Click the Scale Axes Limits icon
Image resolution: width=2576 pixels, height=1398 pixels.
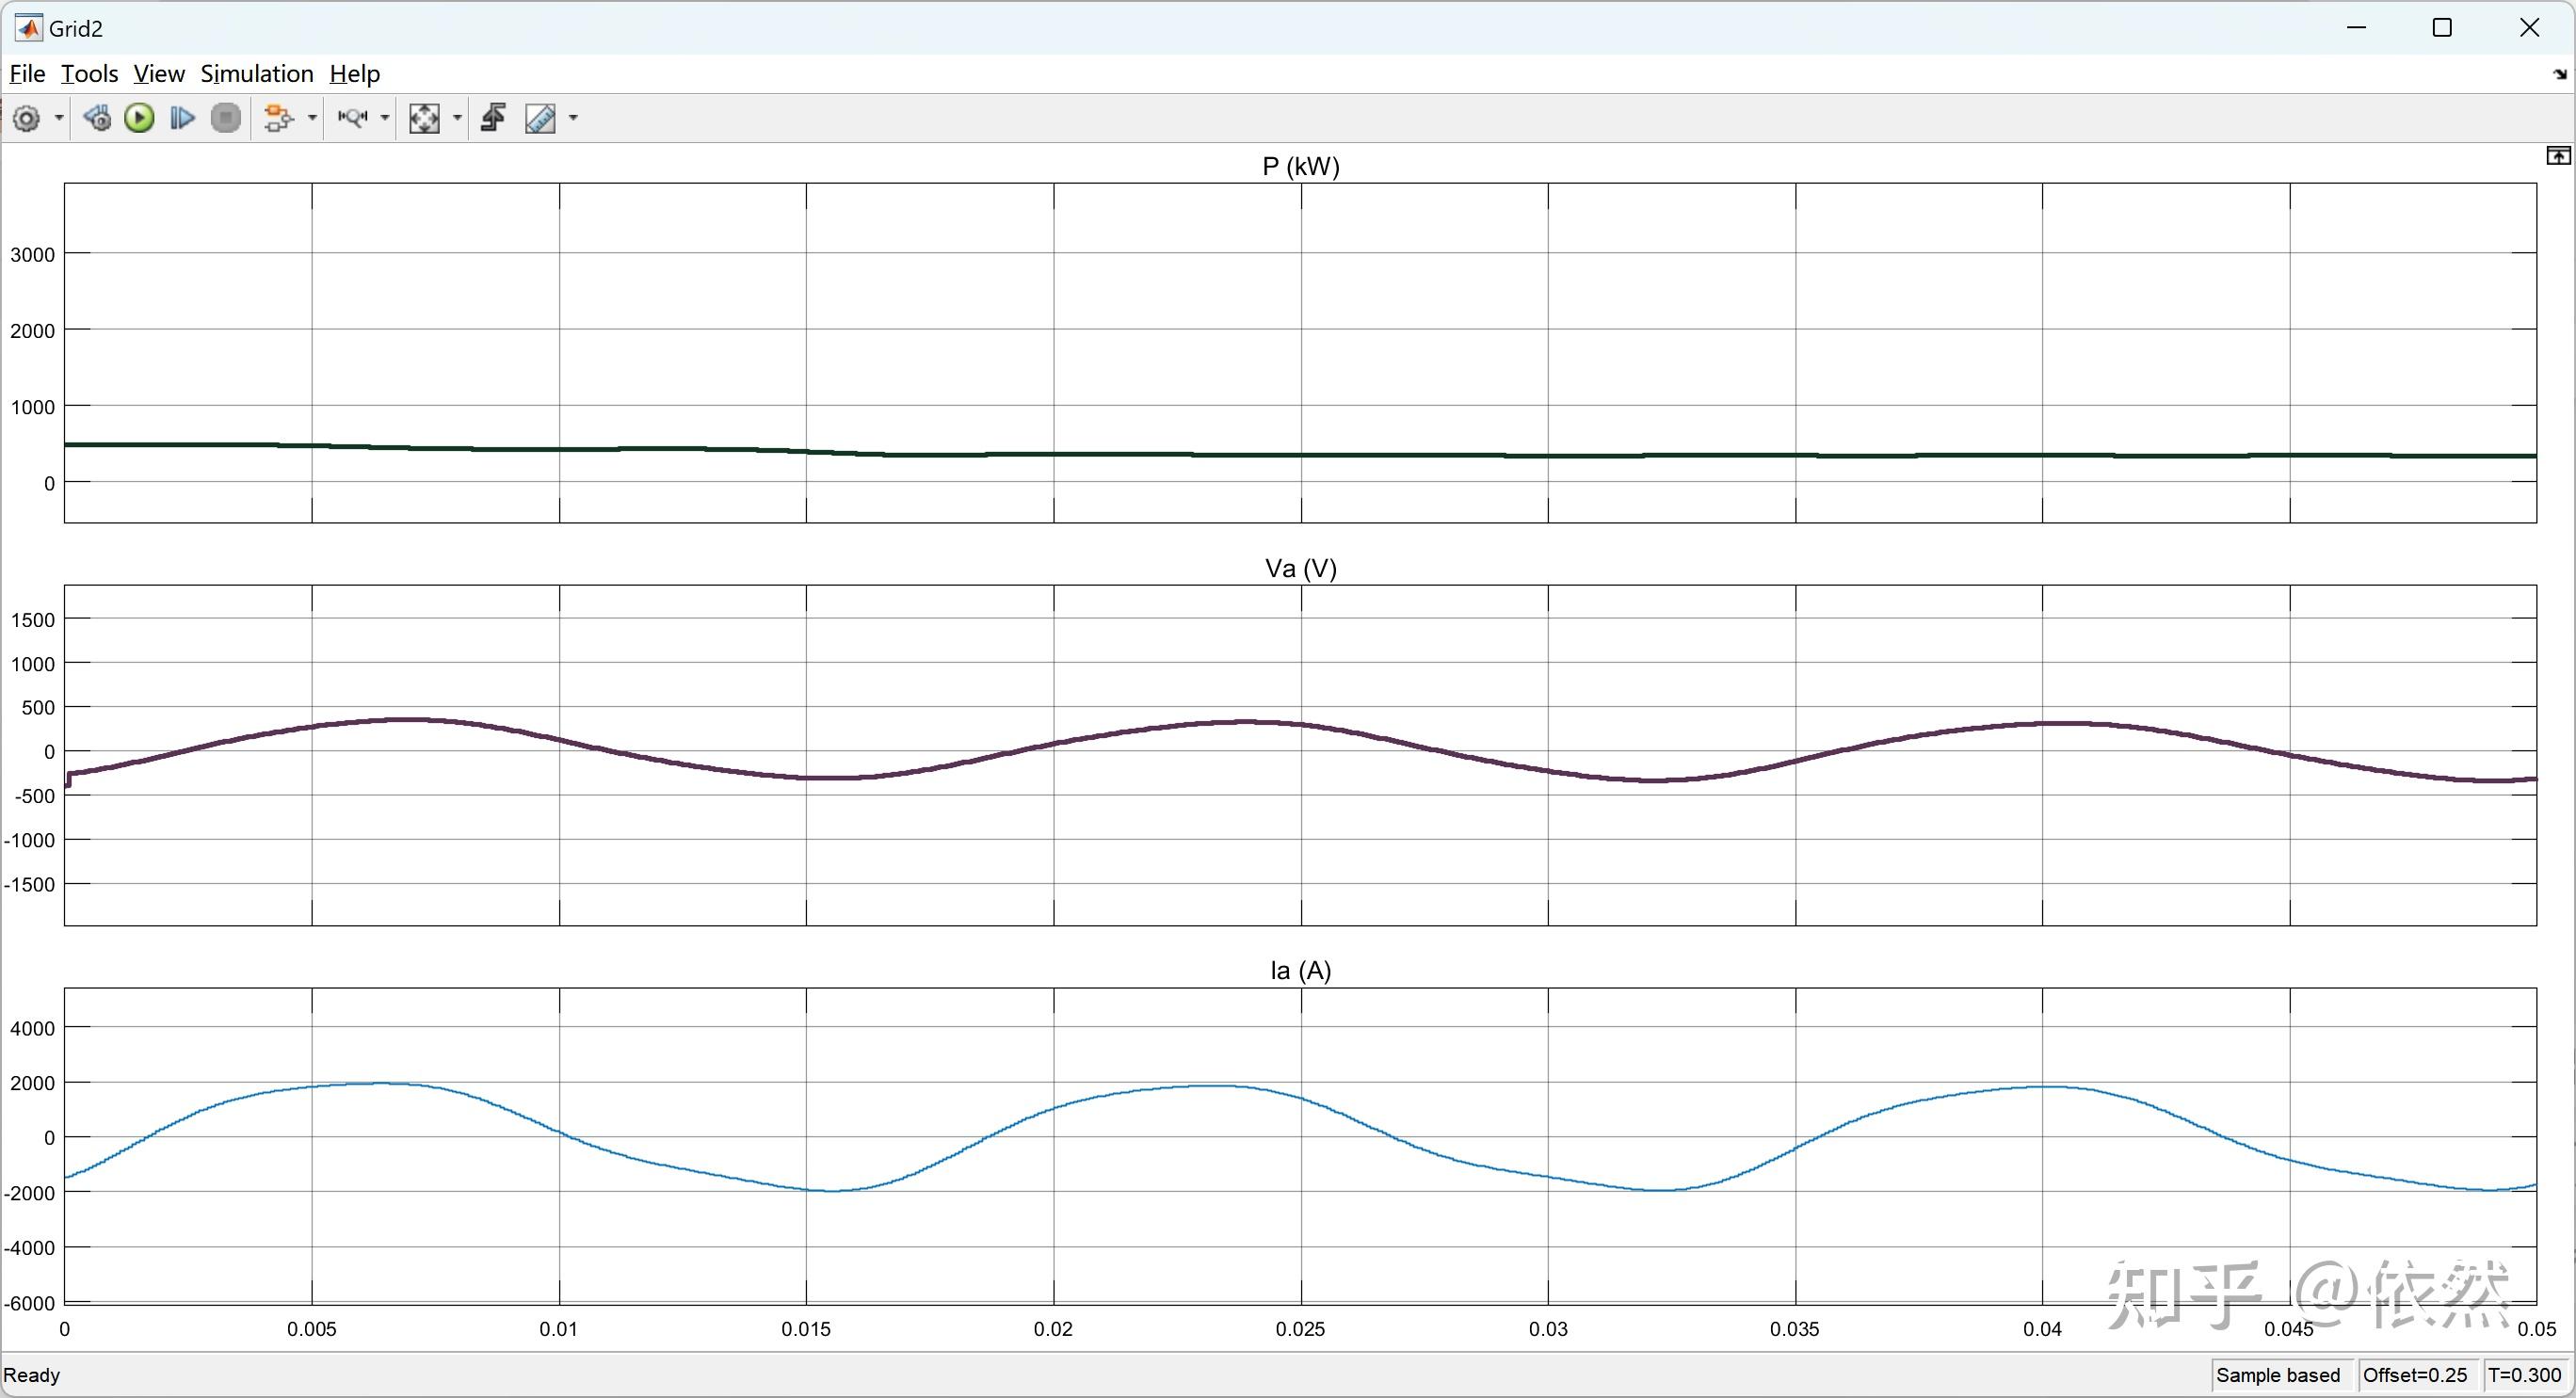[x=424, y=119]
